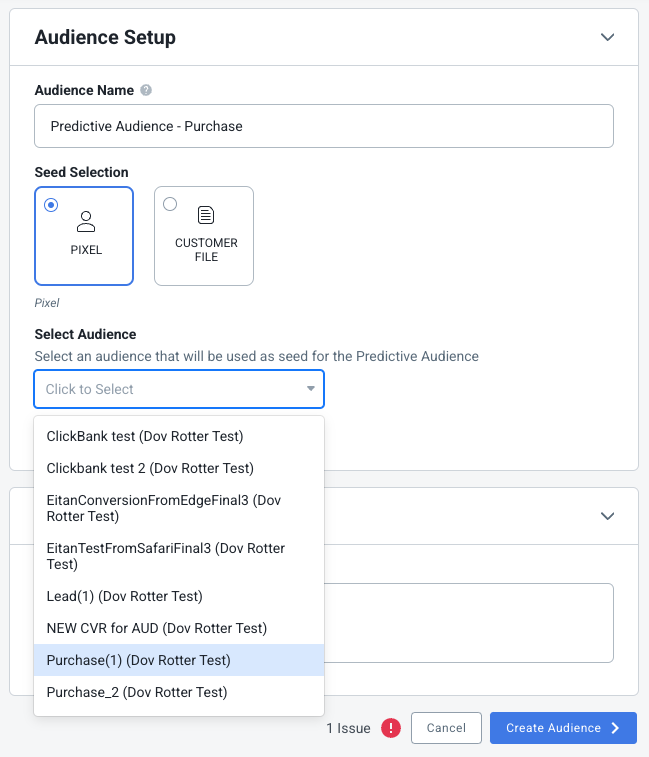Choose ClickBank test (Dov Rotter Test) option
The image size is (649, 757).
click(x=179, y=436)
